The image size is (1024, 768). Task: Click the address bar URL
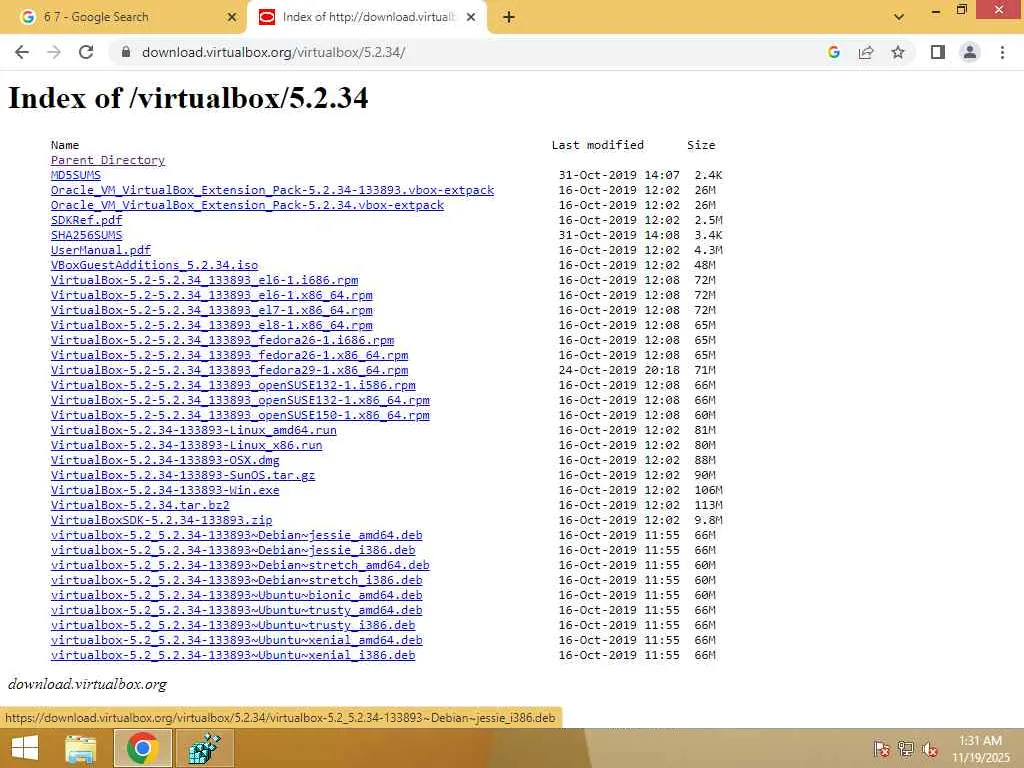273,52
